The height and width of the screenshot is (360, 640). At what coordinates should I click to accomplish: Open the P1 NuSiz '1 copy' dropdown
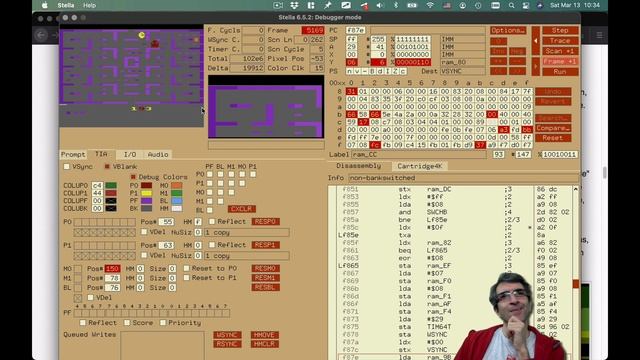[246, 256]
